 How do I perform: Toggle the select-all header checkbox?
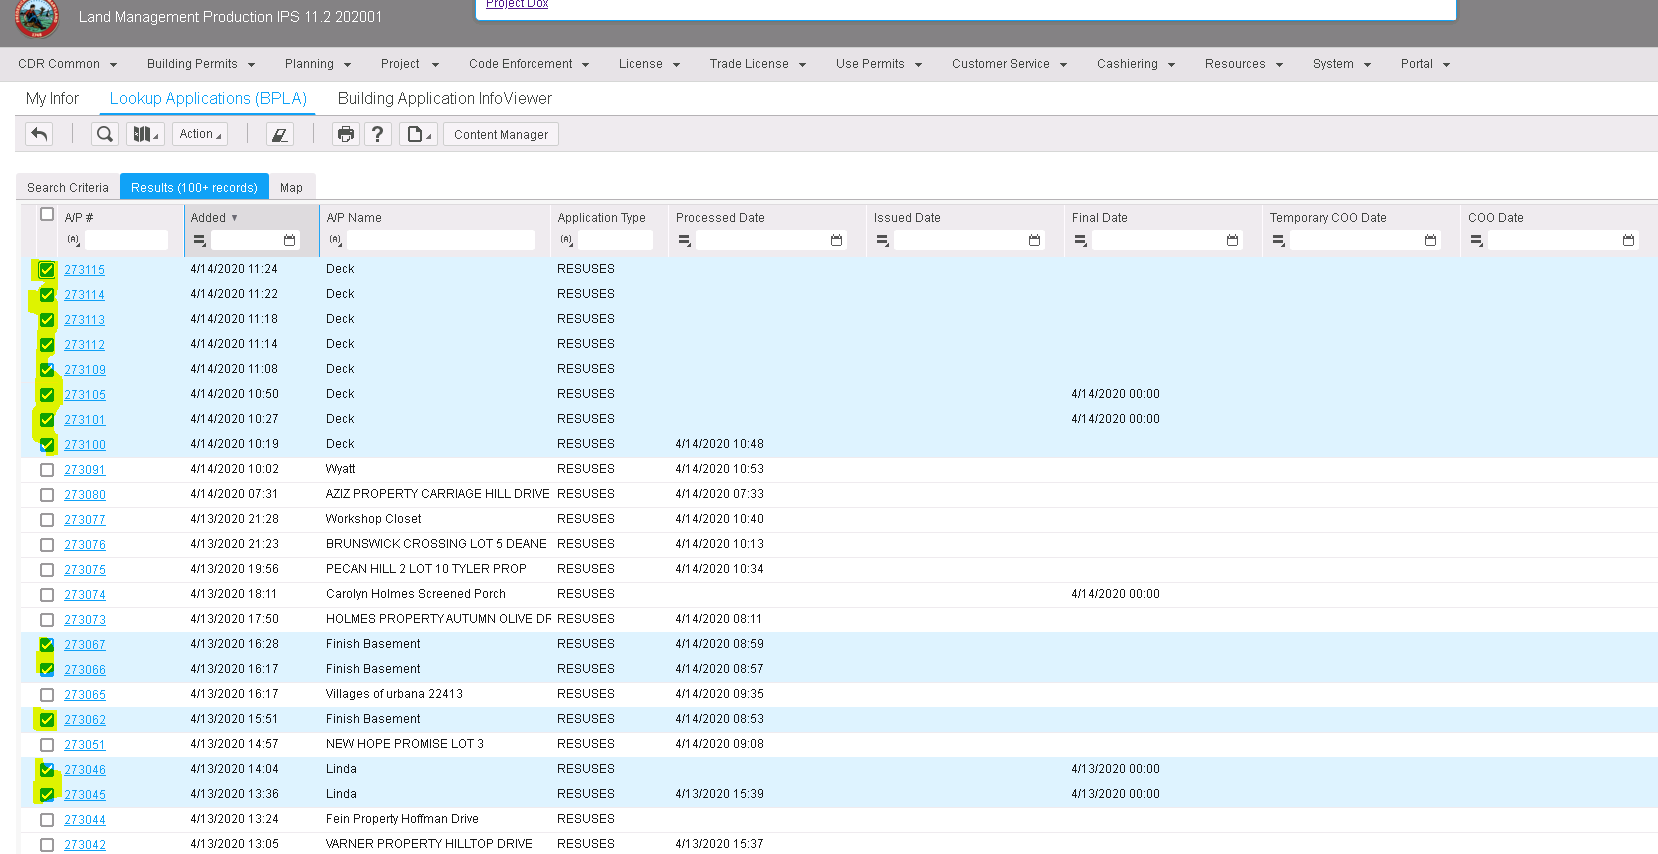(x=47, y=214)
